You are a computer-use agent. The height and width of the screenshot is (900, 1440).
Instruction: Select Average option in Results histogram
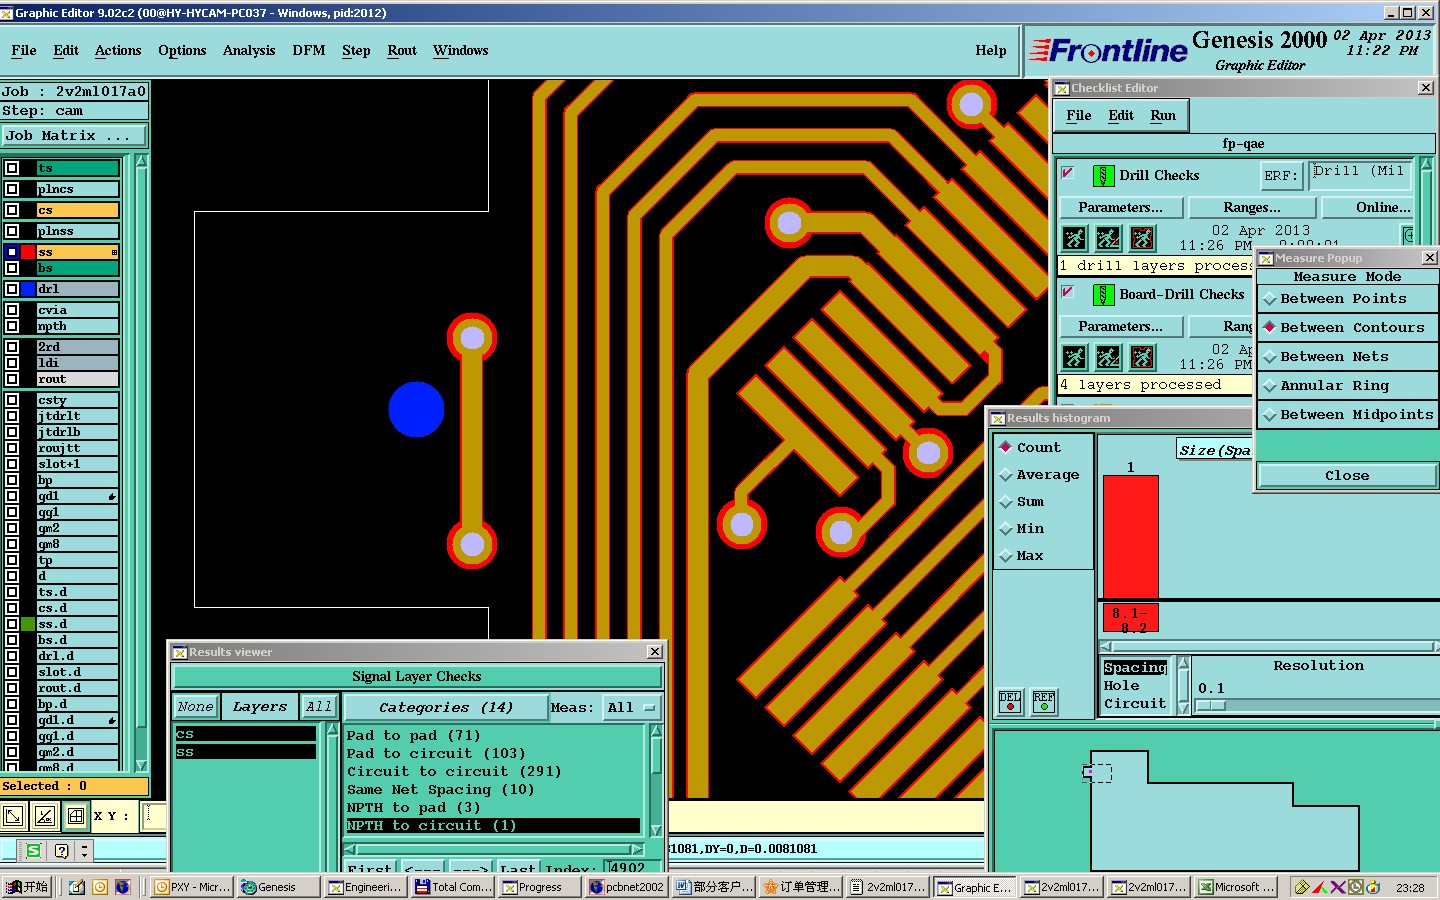tap(1040, 475)
